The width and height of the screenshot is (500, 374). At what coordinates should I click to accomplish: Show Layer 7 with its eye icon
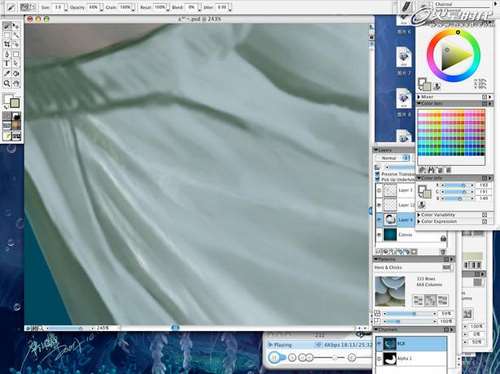click(x=379, y=190)
